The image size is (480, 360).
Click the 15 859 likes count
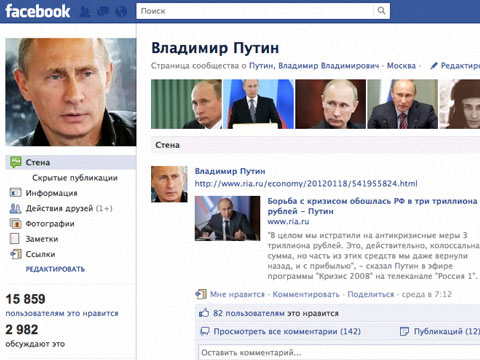coord(25,299)
